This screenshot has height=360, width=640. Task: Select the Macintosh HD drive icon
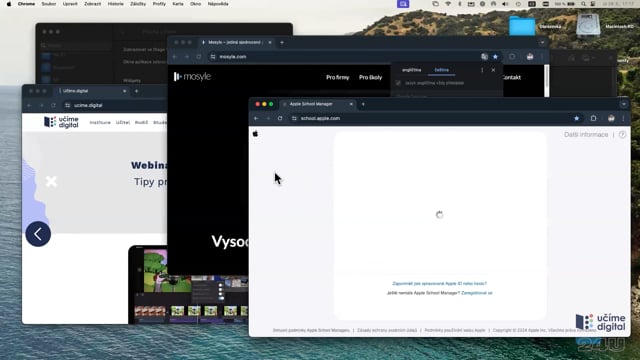click(x=588, y=25)
